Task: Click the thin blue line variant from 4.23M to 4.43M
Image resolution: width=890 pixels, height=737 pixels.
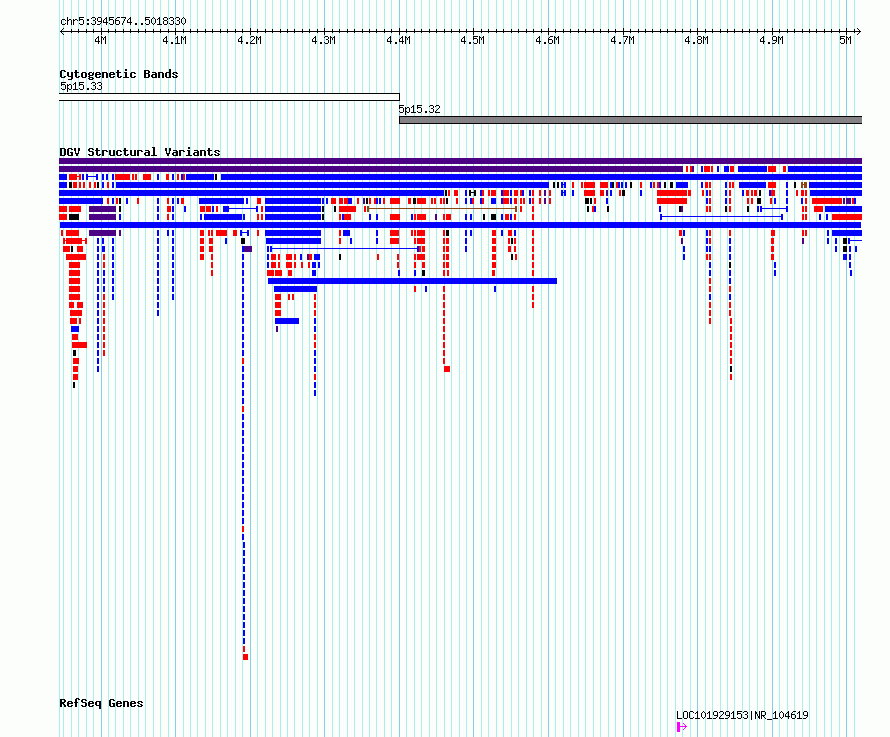Action: coord(345,249)
